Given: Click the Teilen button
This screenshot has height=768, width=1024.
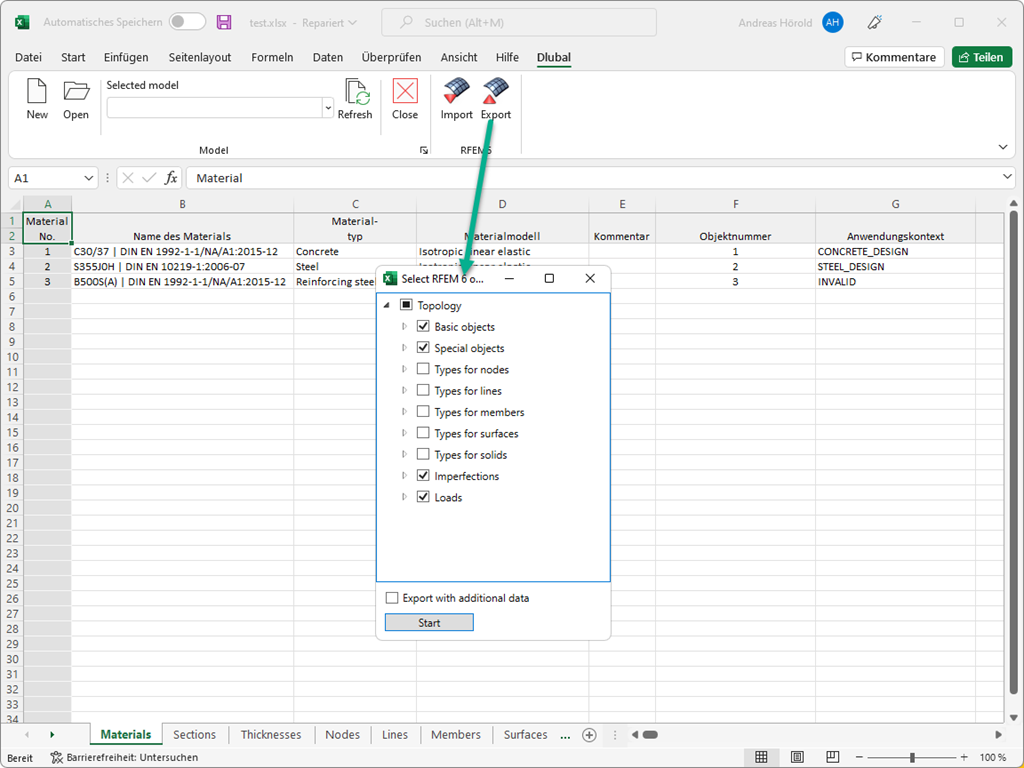Looking at the screenshot, I should tap(981, 57).
